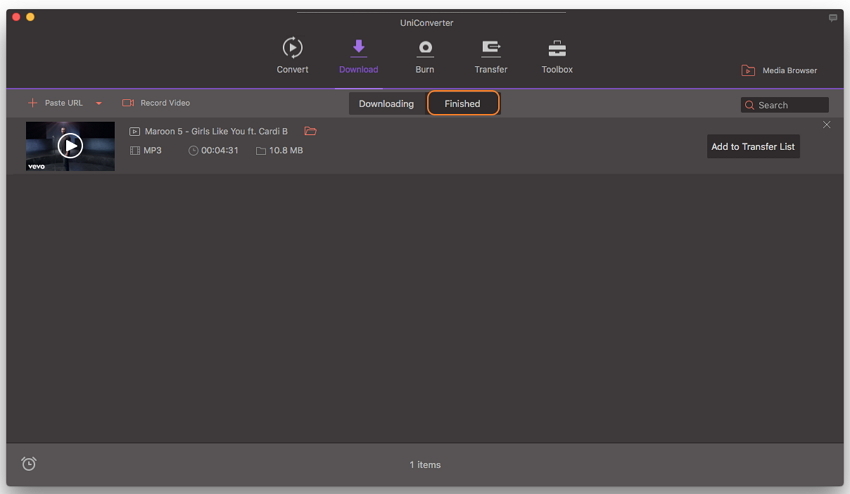Click the 1 items status text
The width and height of the screenshot is (850, 494).
[x=425, y=465]
